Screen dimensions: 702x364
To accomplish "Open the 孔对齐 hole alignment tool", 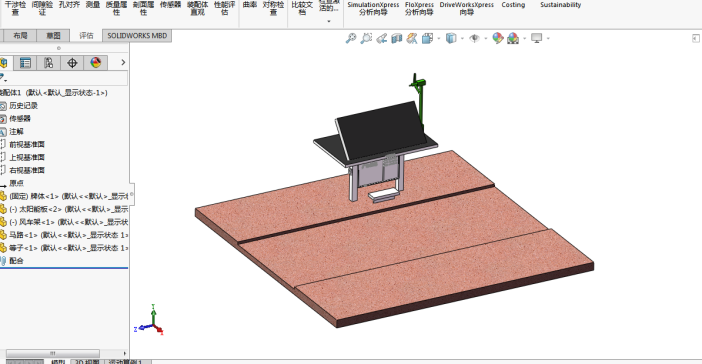I will [x=69, y=5].
